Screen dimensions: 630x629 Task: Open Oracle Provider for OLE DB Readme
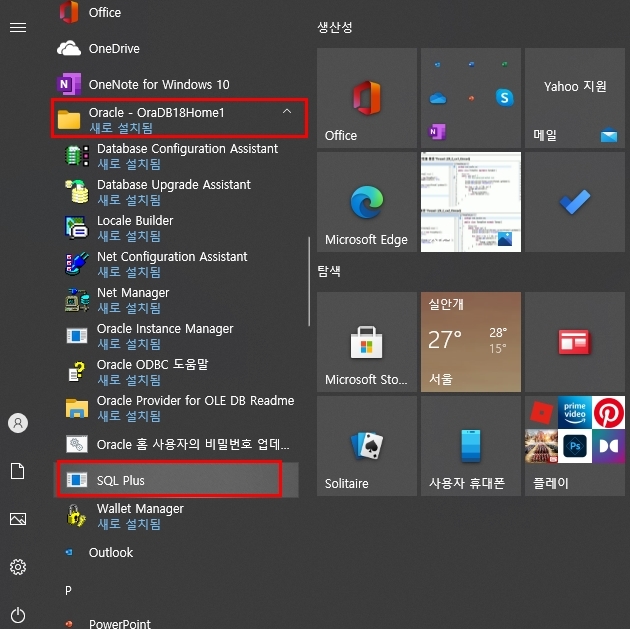[176, 408]
